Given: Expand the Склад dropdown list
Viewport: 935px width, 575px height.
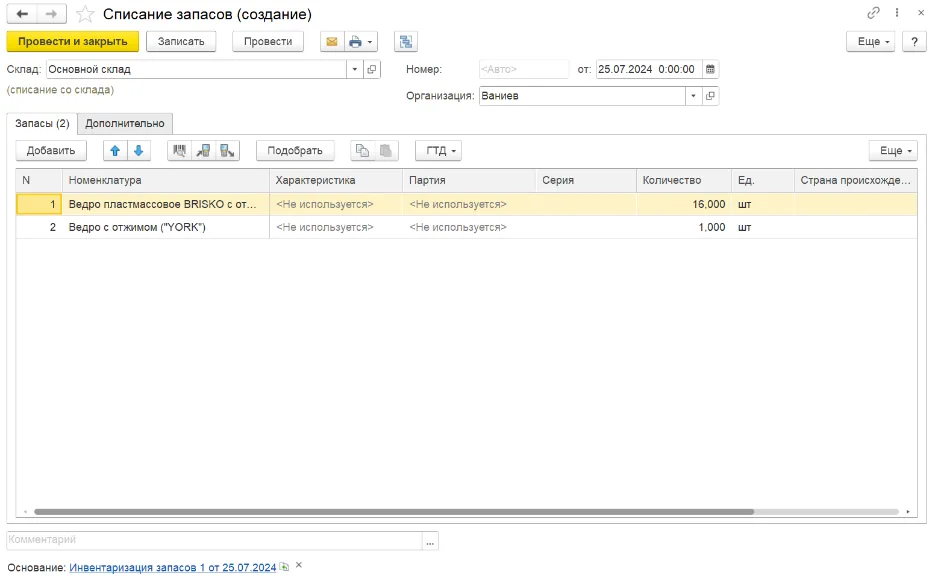Looking at the screenshot, I should pyautogui.click(x=355, y=69).
